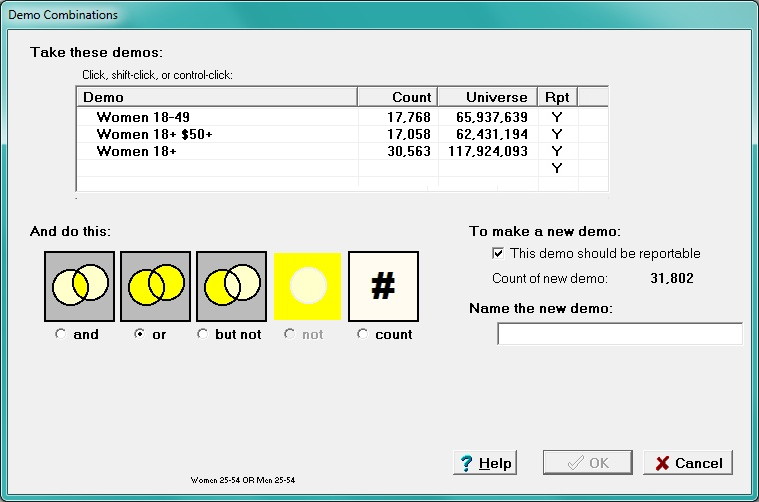Click universe value 117,924,093
The height and width of the screenshot is (502, 759).
pos(488,151)
